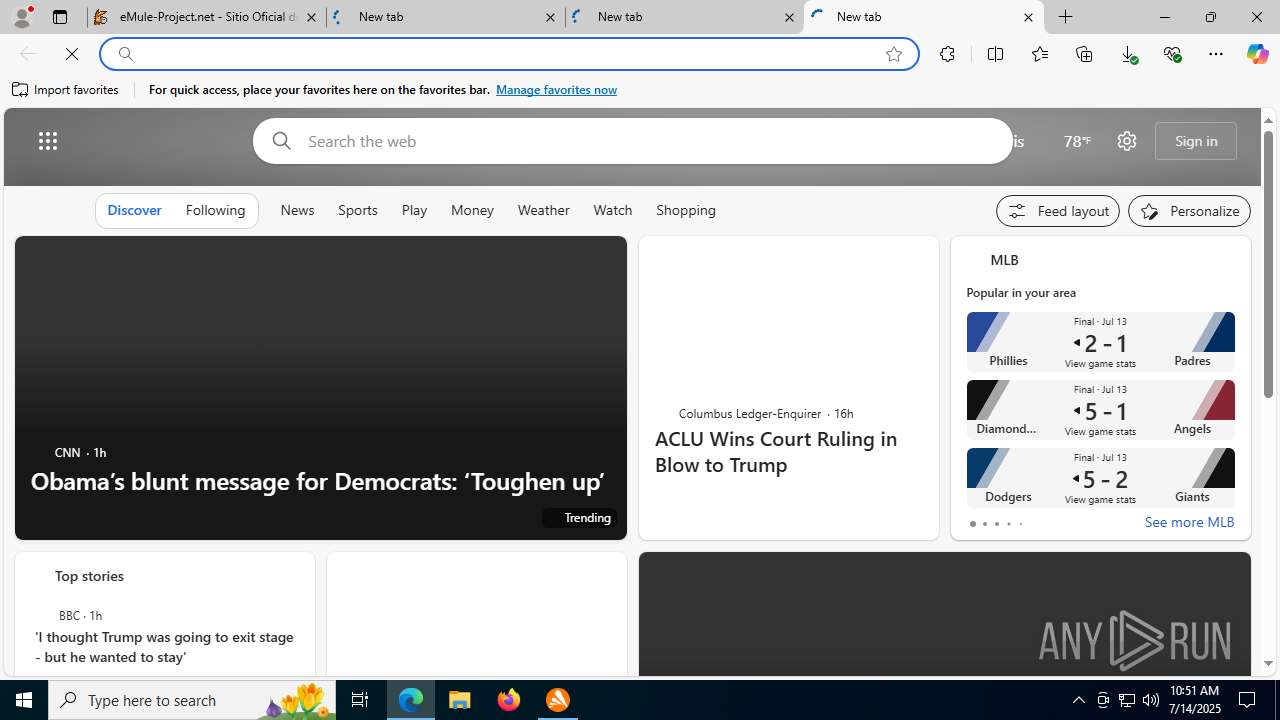Screen dimensions: 1280x720
Task: Click the 78°F weather indicator
Action: coord(1078,141)
